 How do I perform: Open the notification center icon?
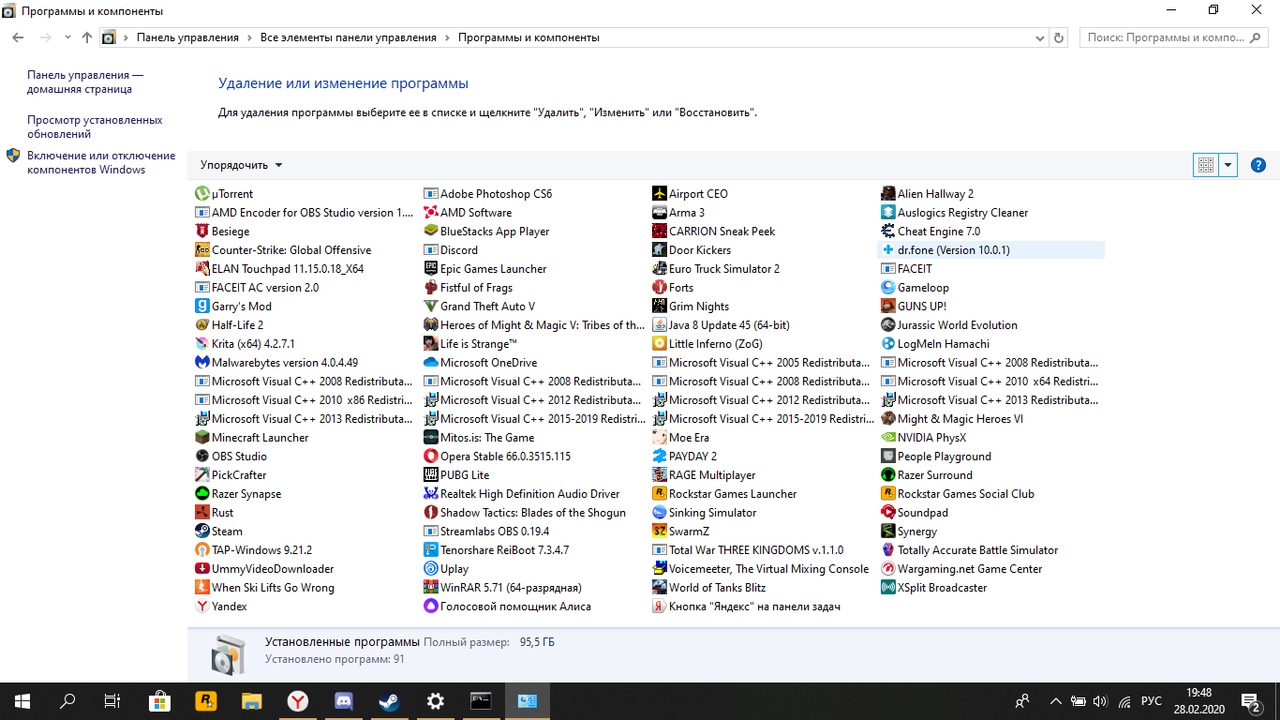pyautogui.click(x=1250, y=701)
